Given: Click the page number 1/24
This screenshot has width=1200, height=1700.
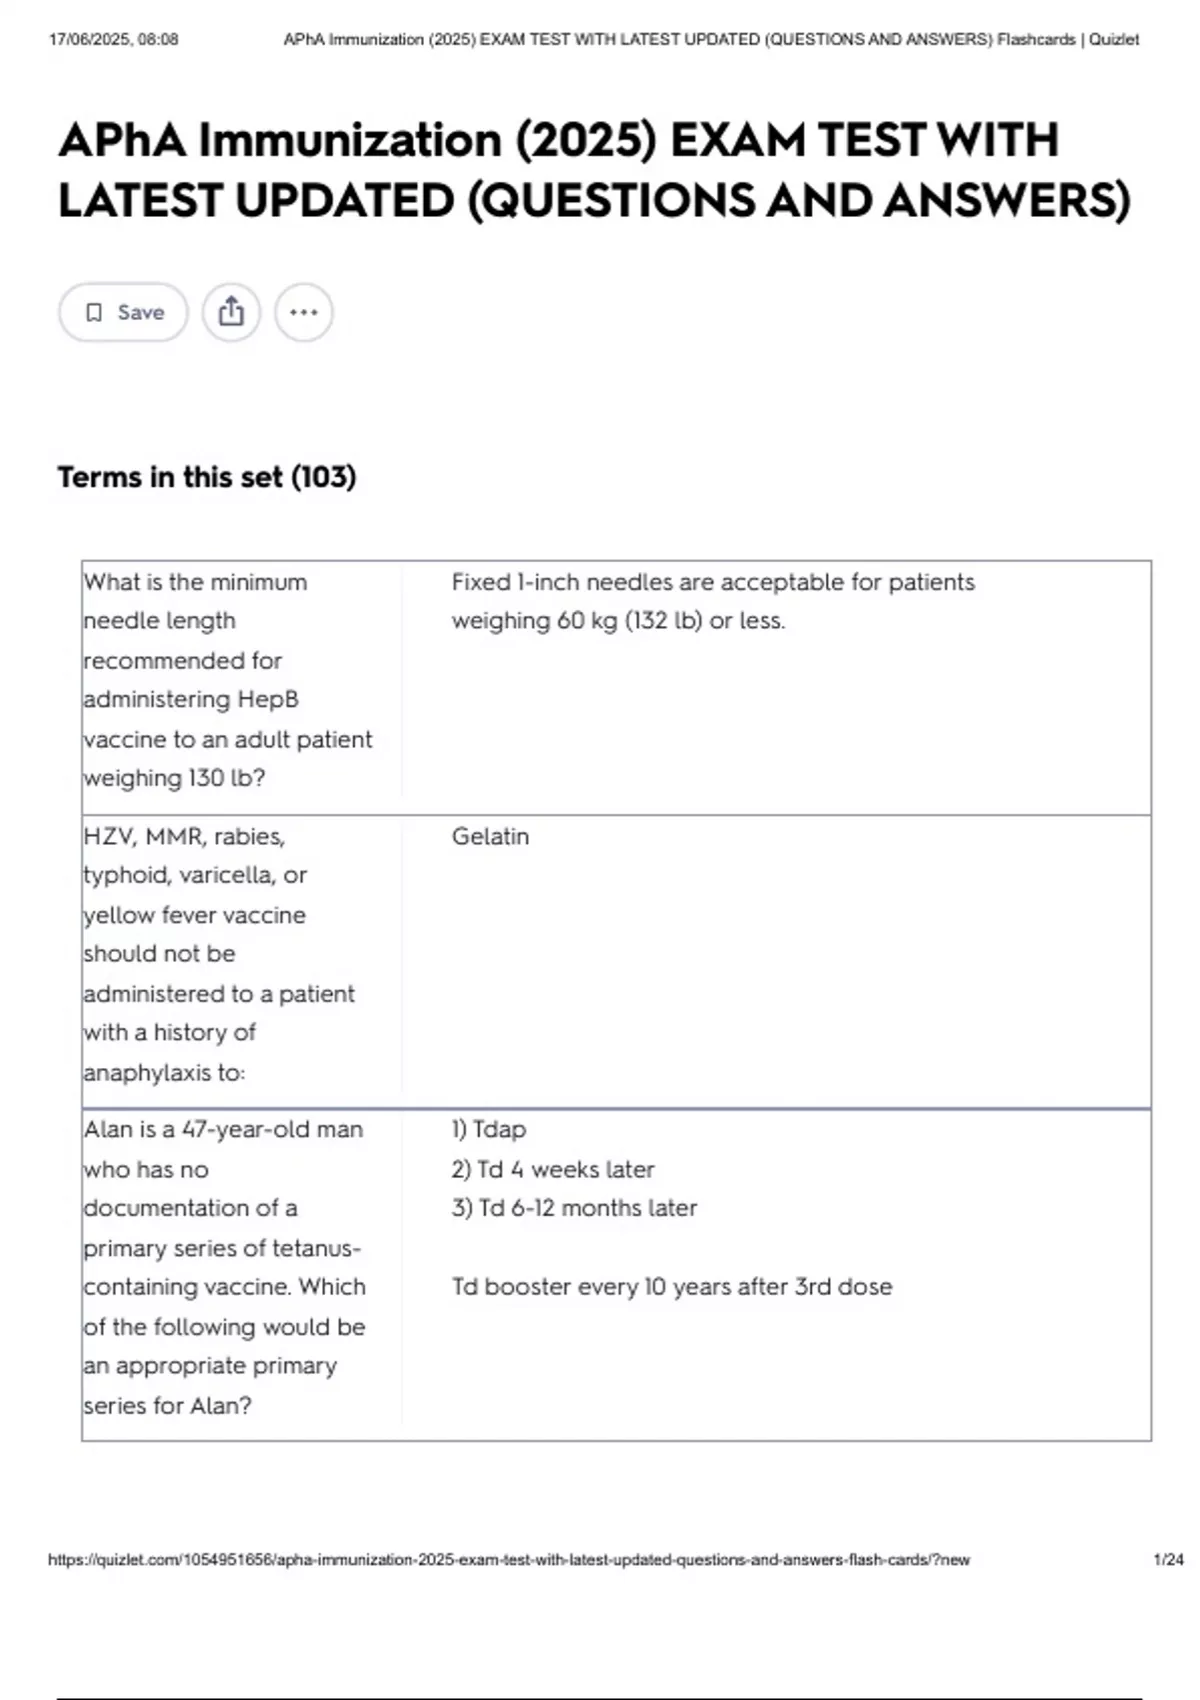Looking at the screenshot, I should coord(1168,1559).
